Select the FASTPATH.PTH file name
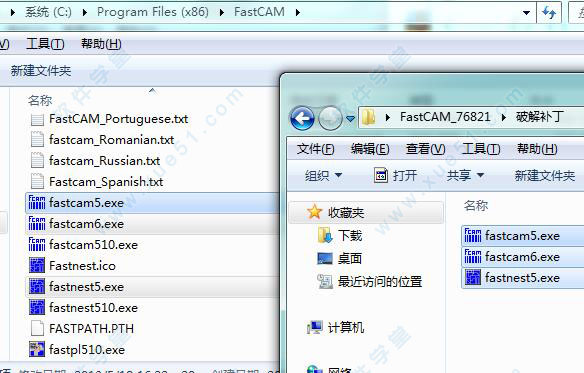The image size is (584, 373). click(x=91, y=329)
